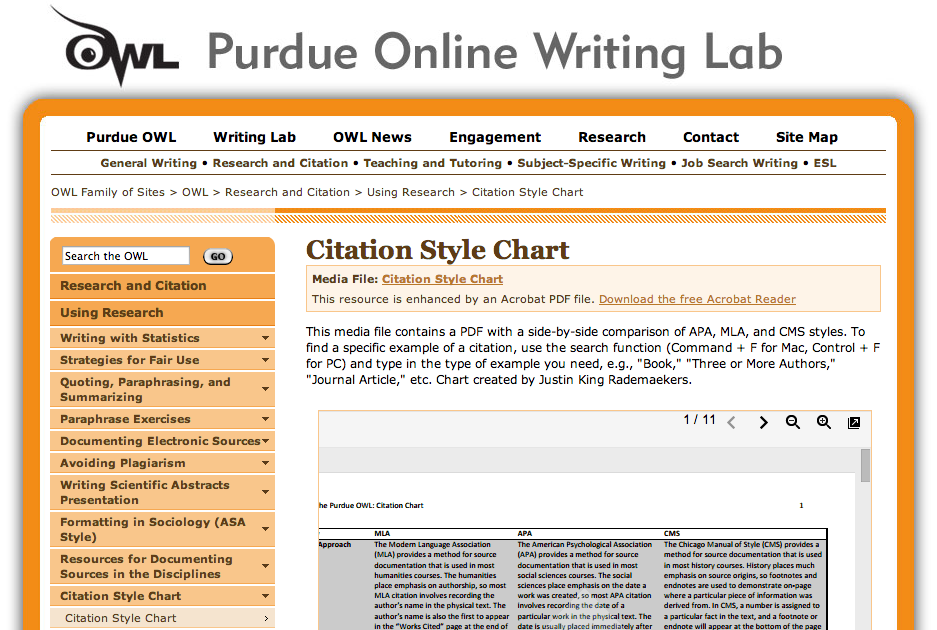937x630 pixels.
Task: Click the OWL logo
Action: click(x=115, y=47)
